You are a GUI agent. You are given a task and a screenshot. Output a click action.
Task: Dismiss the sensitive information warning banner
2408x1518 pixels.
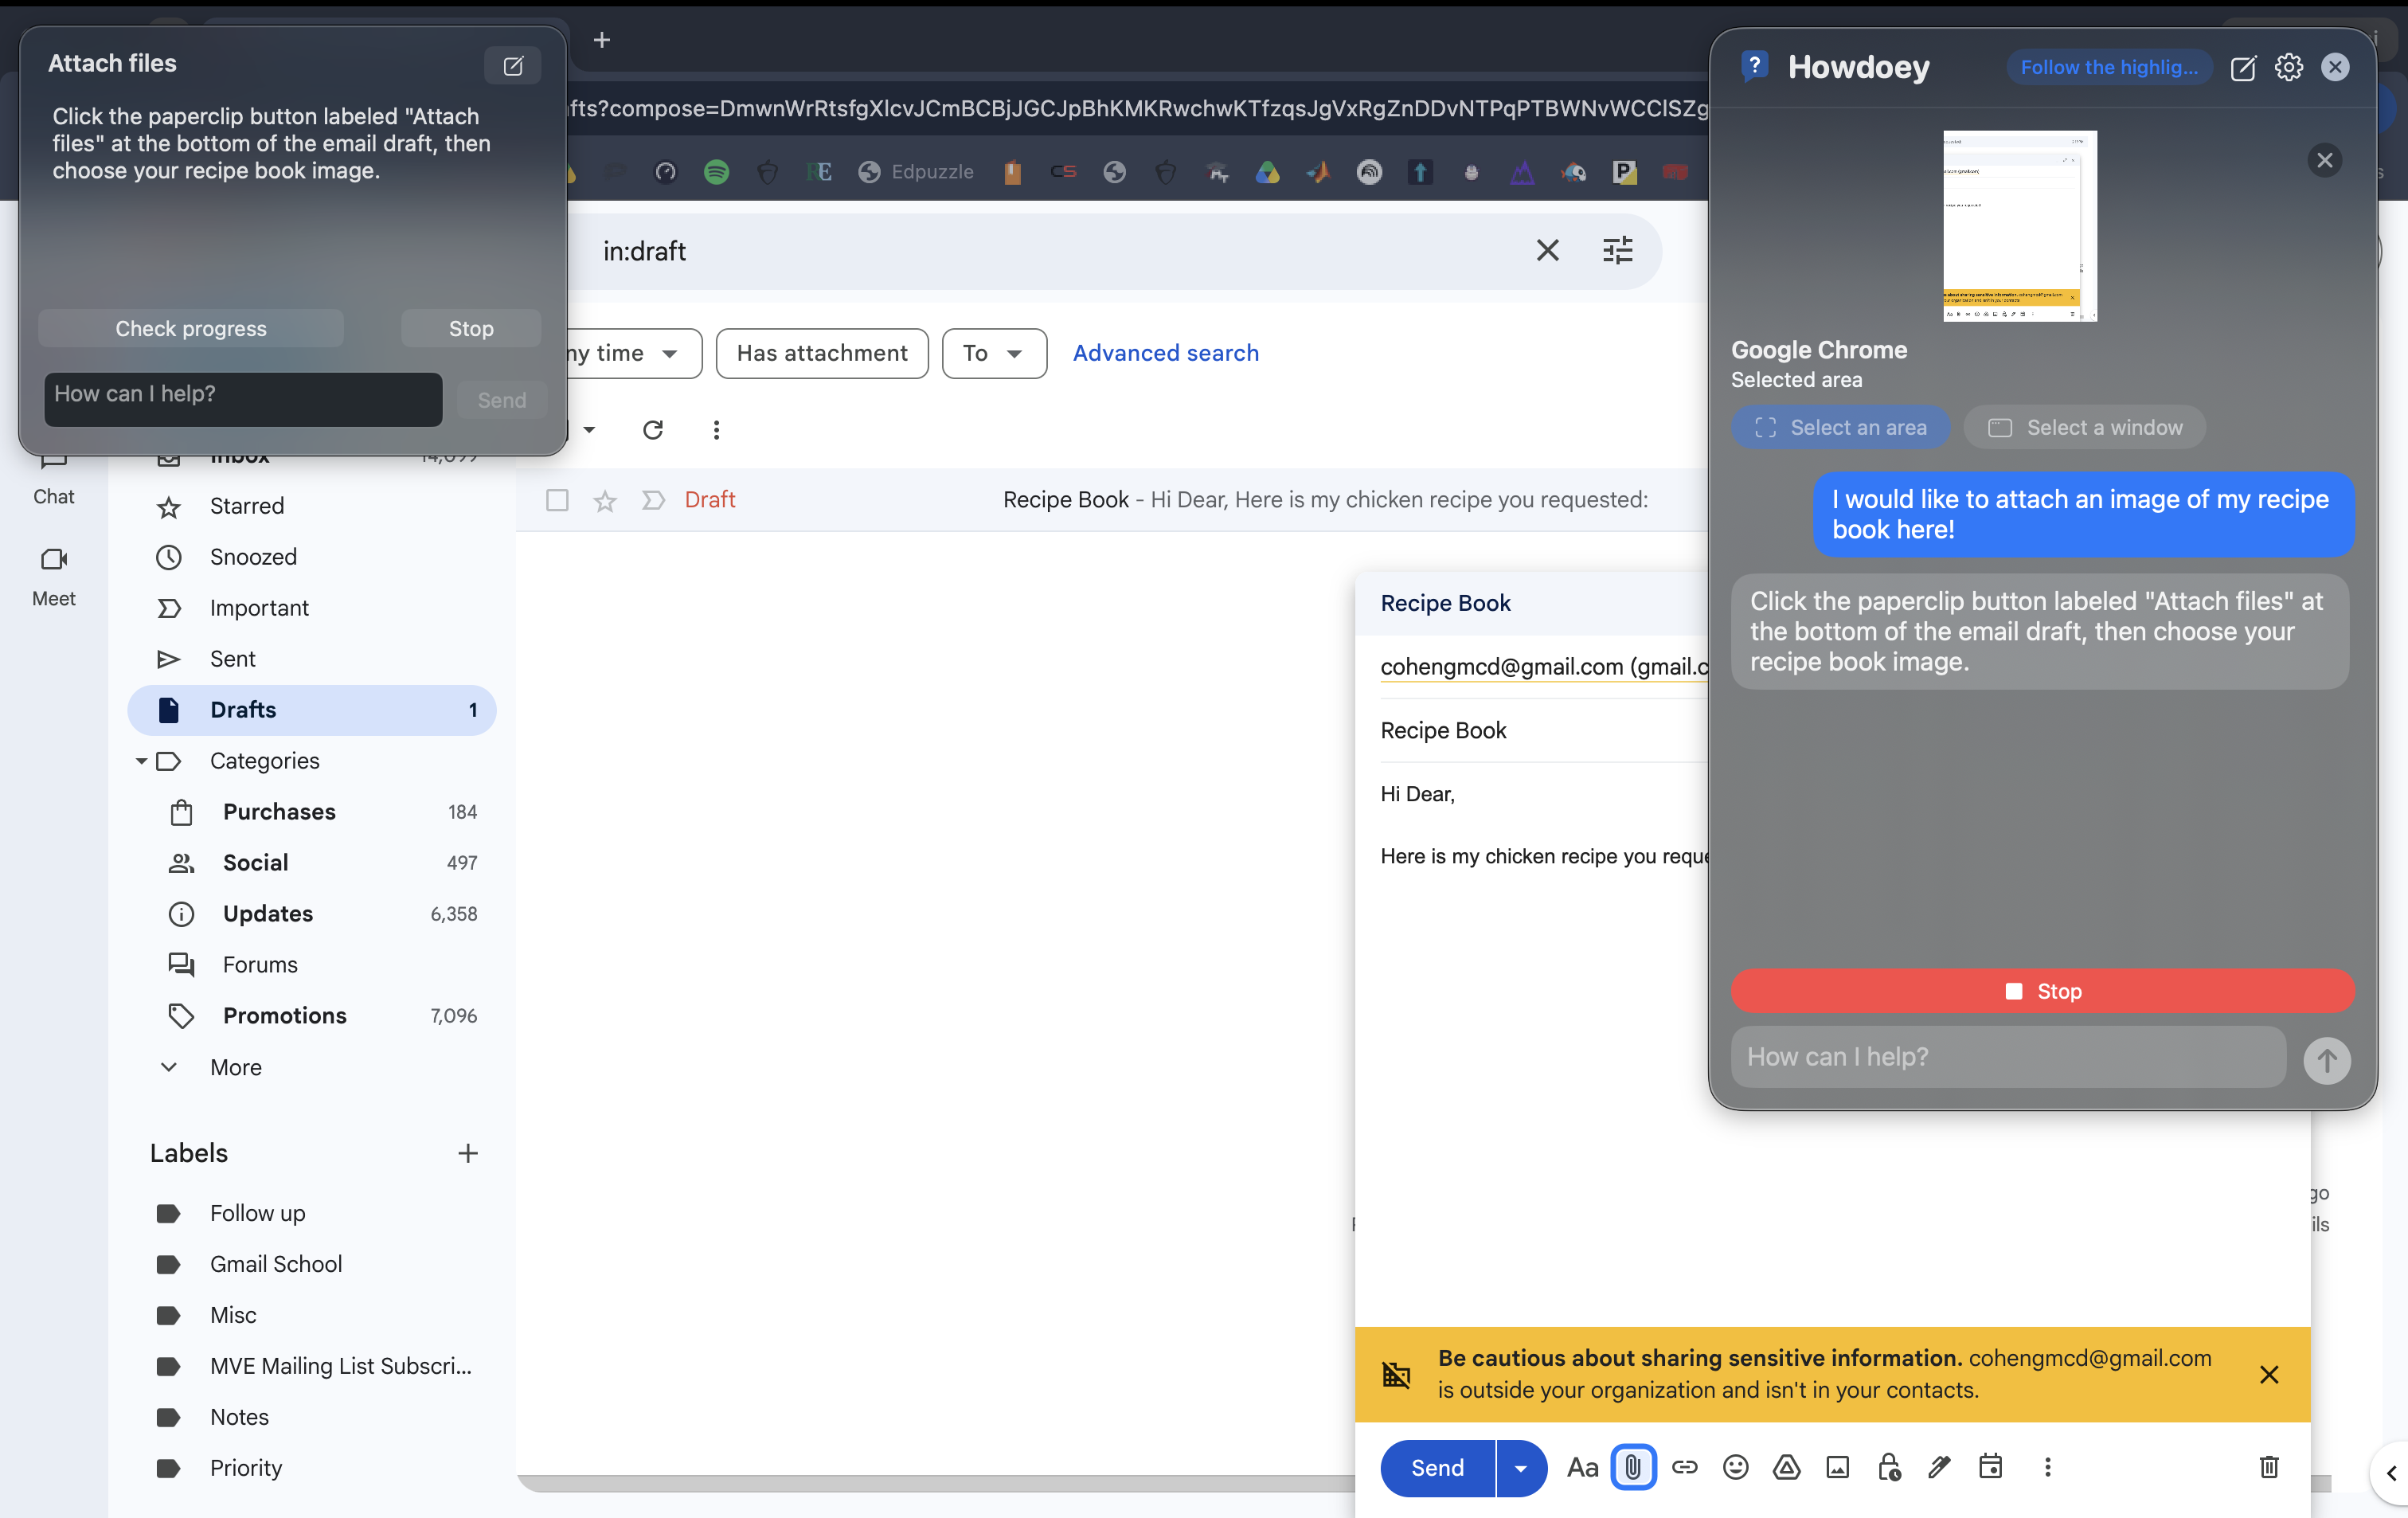point(2269,1374)
